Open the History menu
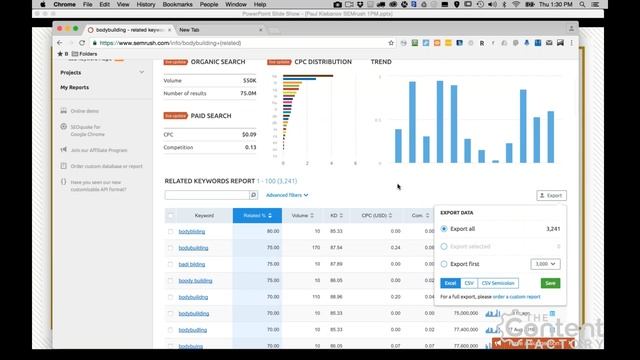The width and height of the screenshot is (640, 360). pos(146,4)
